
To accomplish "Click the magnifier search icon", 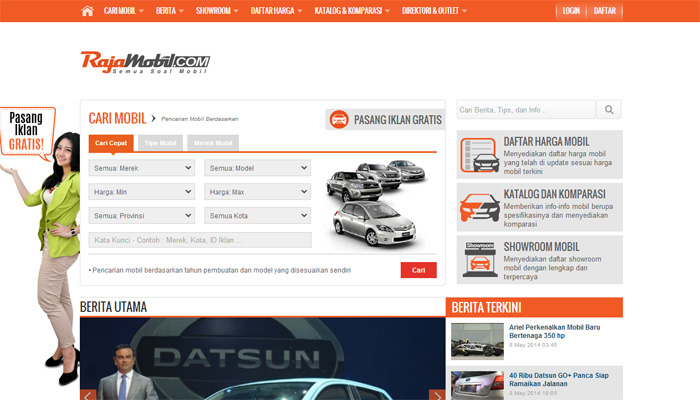I will [609, 109].
